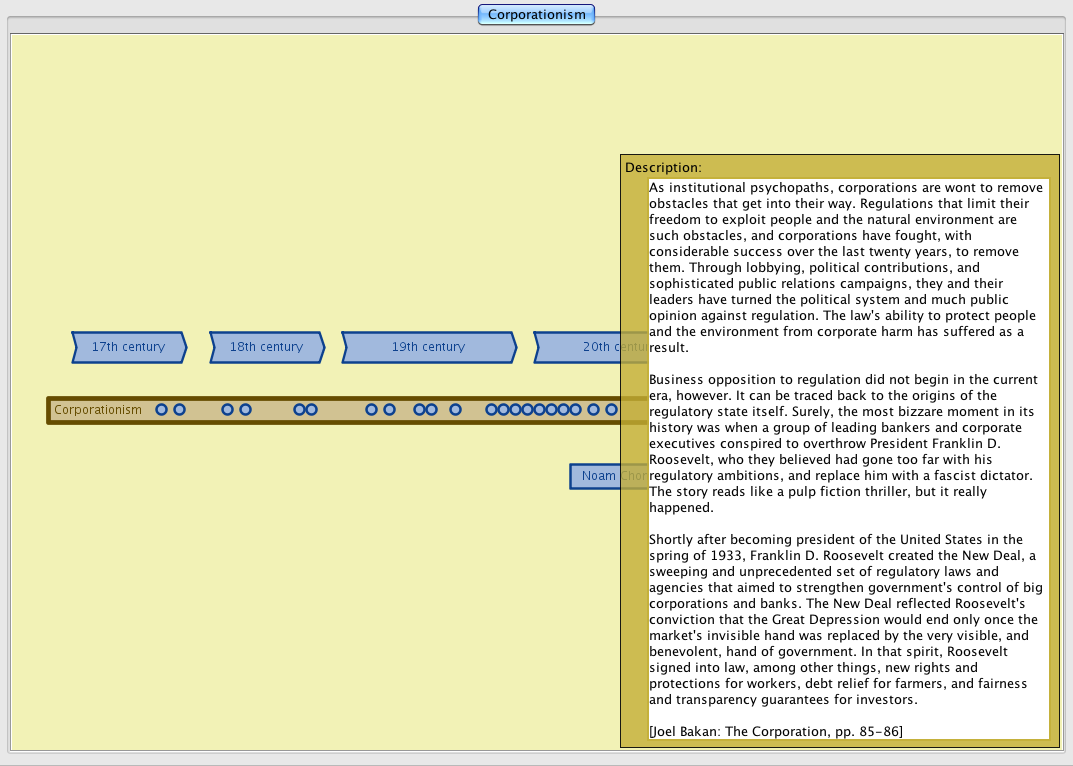Click the Corporationism label on the timeline band
This screenshot has height=766, width=1073.
tap(98, 410)
